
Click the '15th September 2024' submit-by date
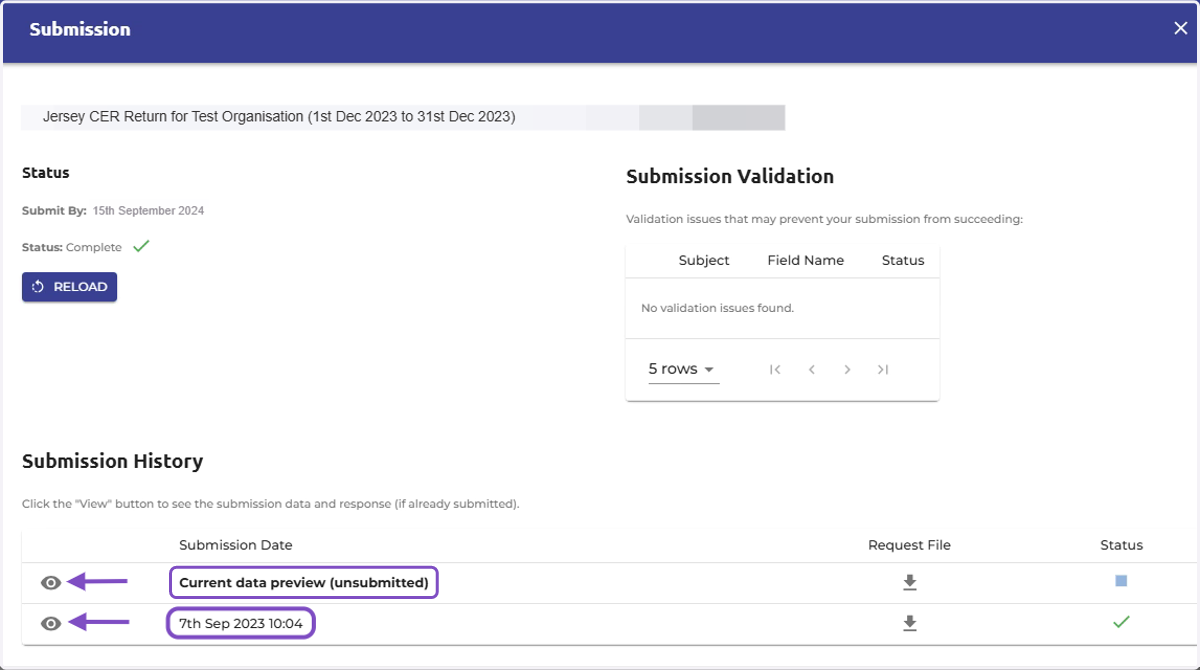point(148,211)
